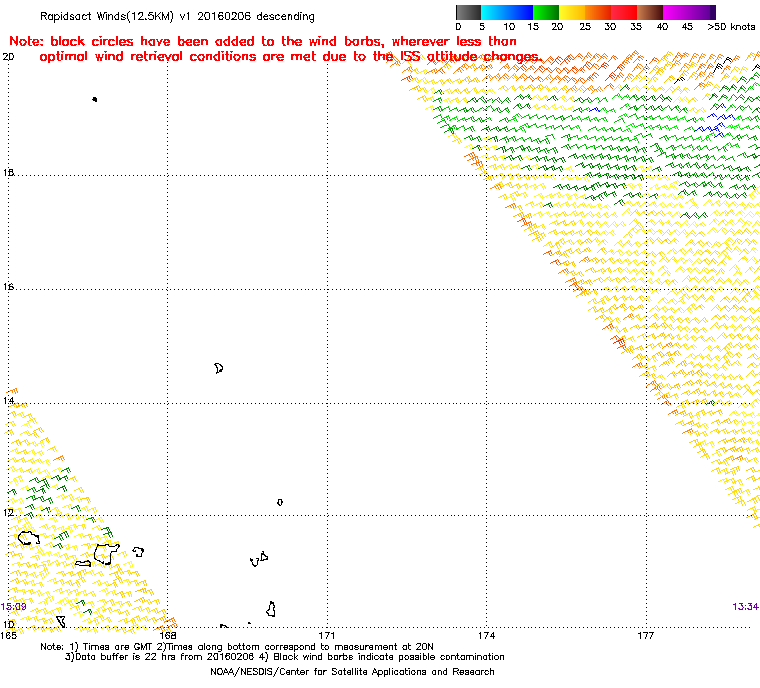760x688 pixels.
Task: Click the longitude label '171'
Action: pos(327,635)
